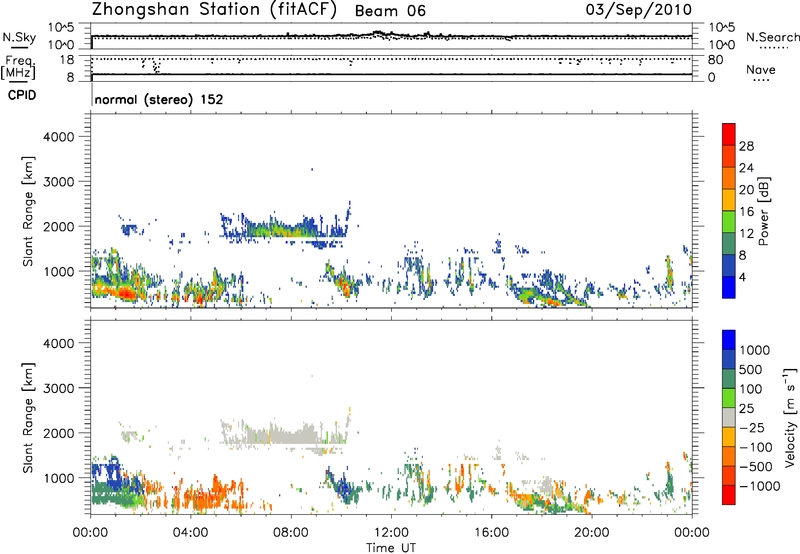The image size is (800, 554).
Task: Click the -500 label on velocity color bar
Action: click(755, 467)
